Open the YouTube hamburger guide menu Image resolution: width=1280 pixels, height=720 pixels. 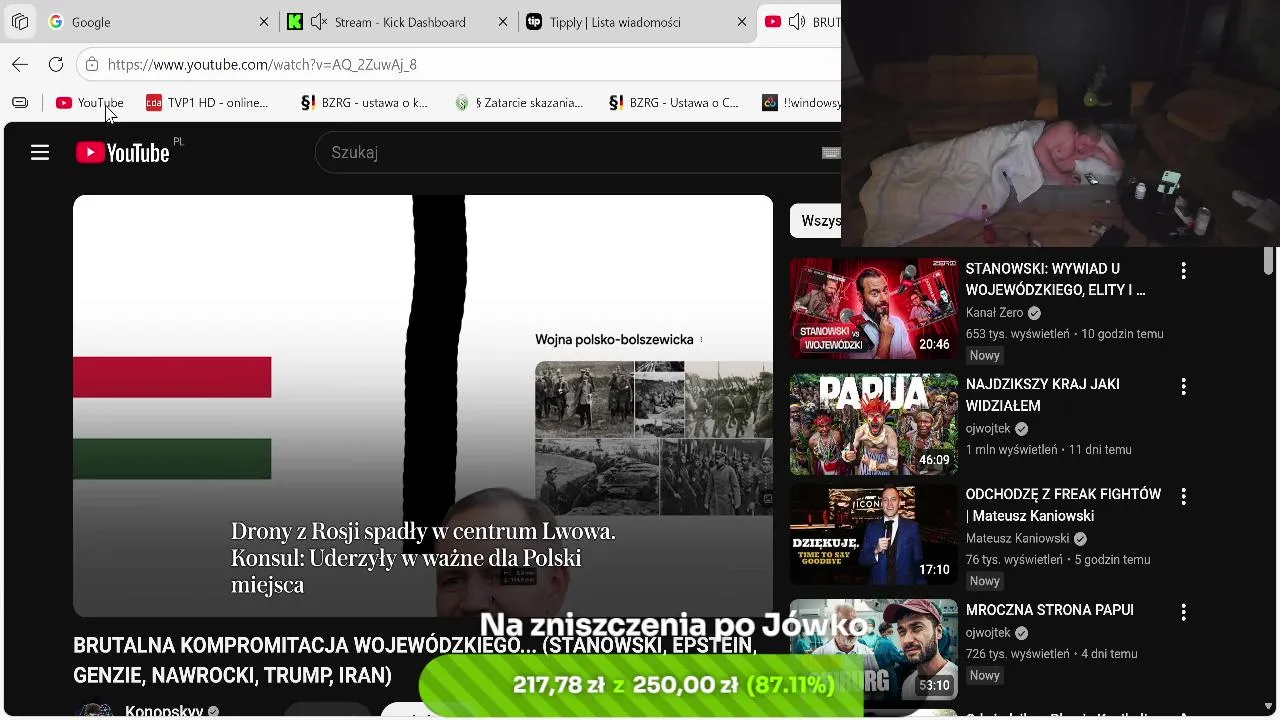click(x=40, y=152)
